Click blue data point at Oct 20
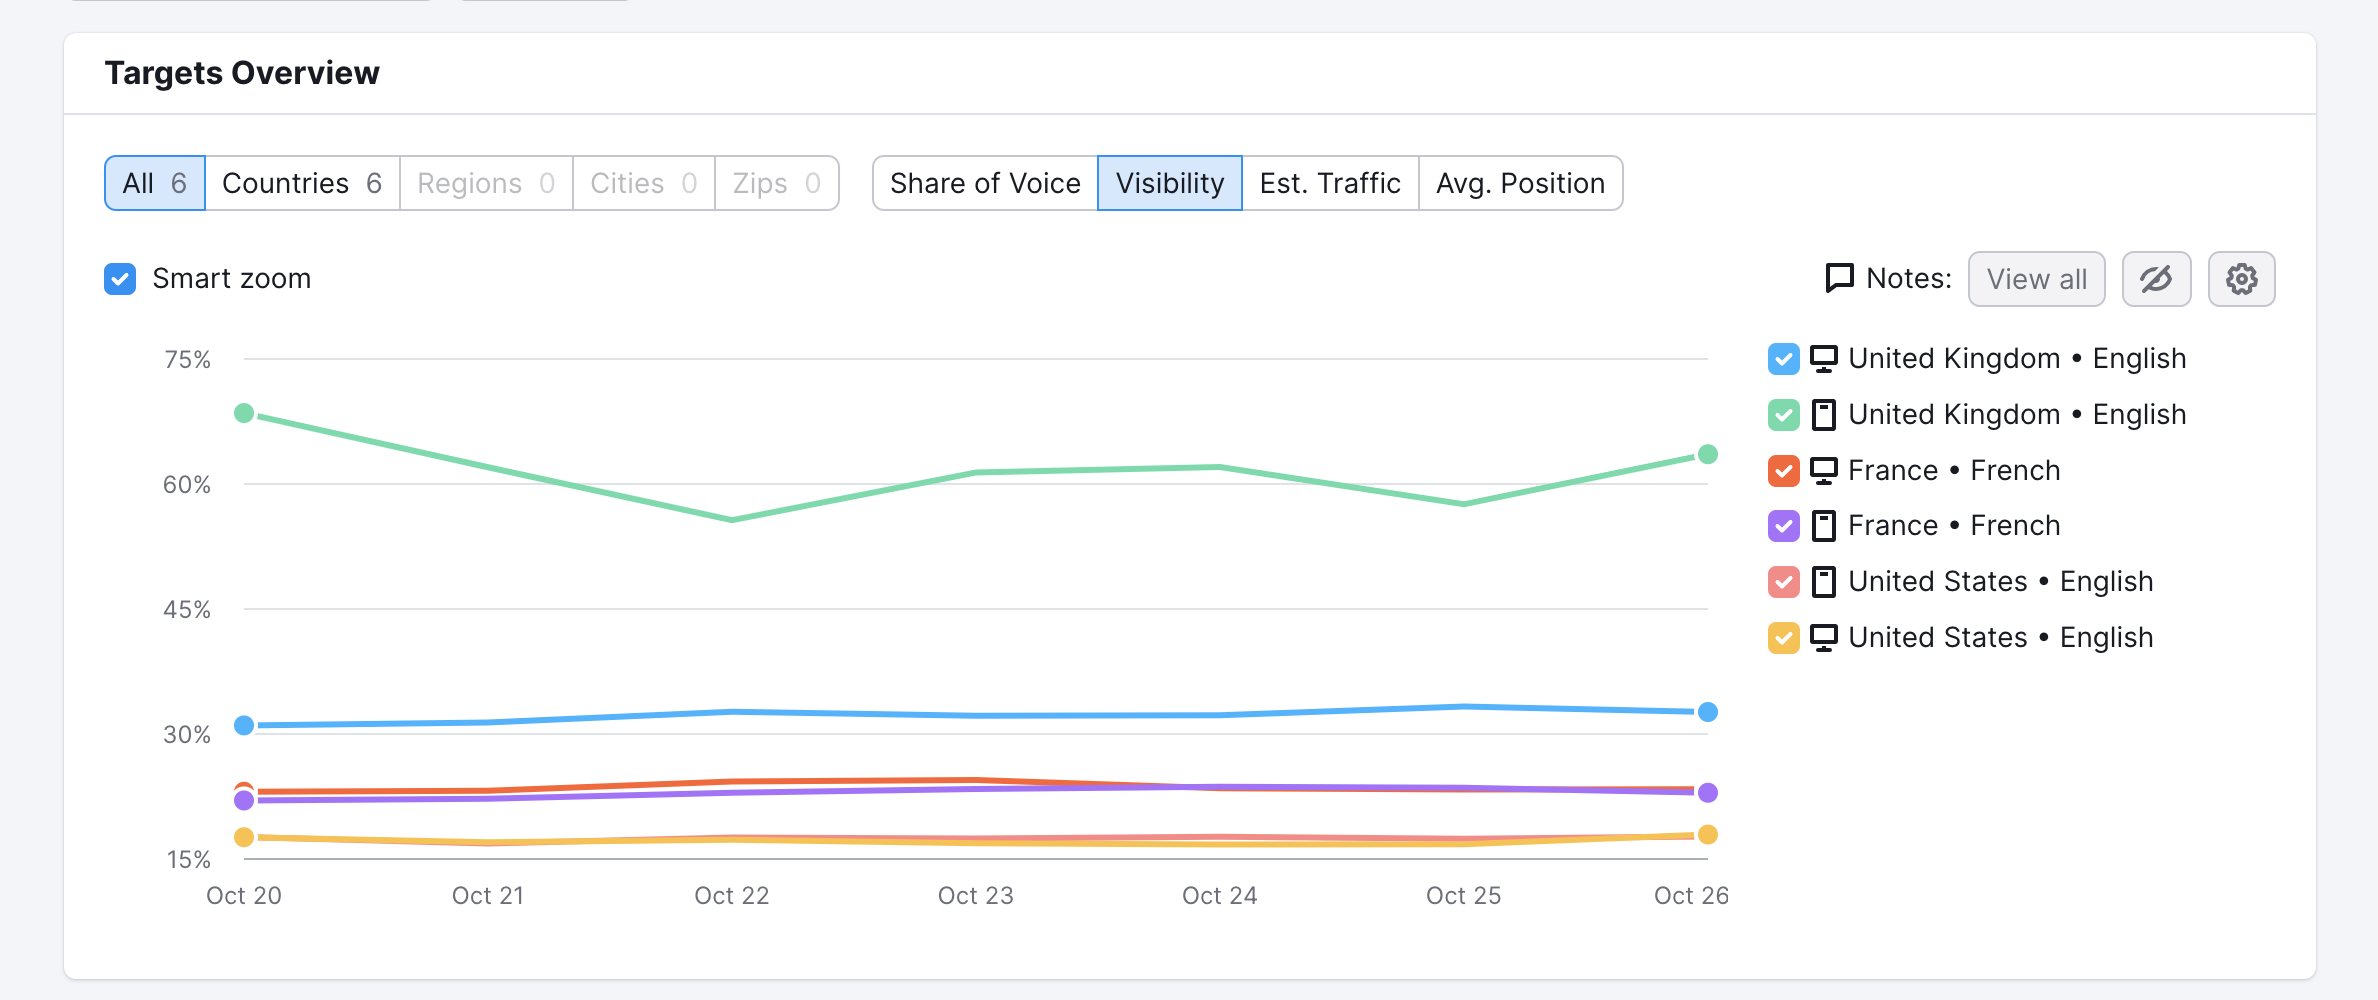2378x1000 pixels. [x=244, y=725]
